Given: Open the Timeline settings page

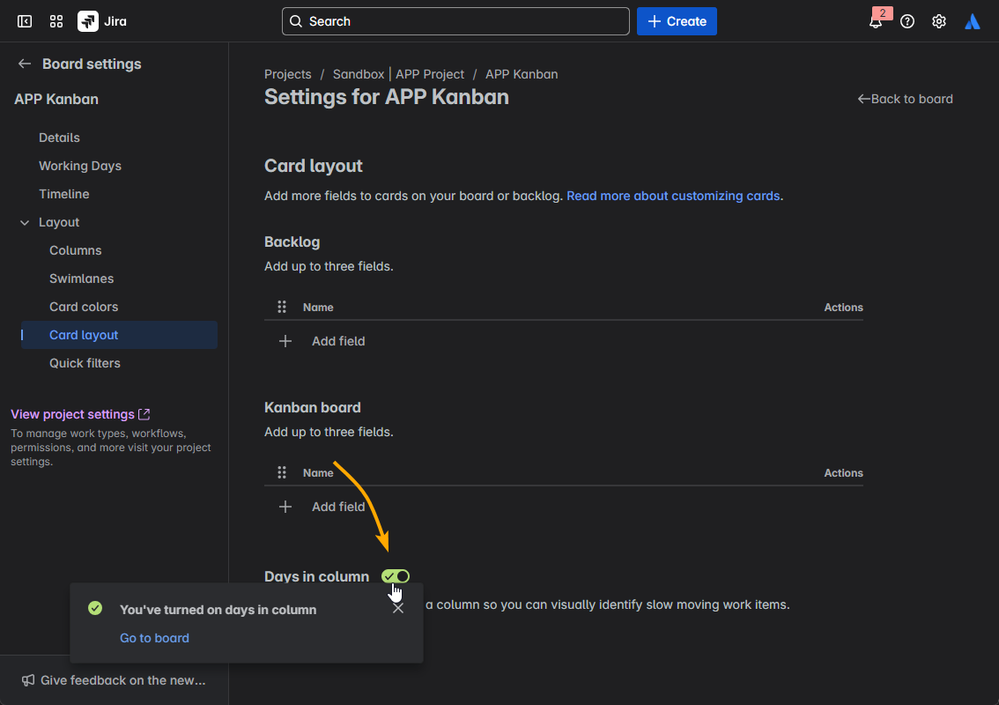Looking at the screenshot, I should coord(64,194).
